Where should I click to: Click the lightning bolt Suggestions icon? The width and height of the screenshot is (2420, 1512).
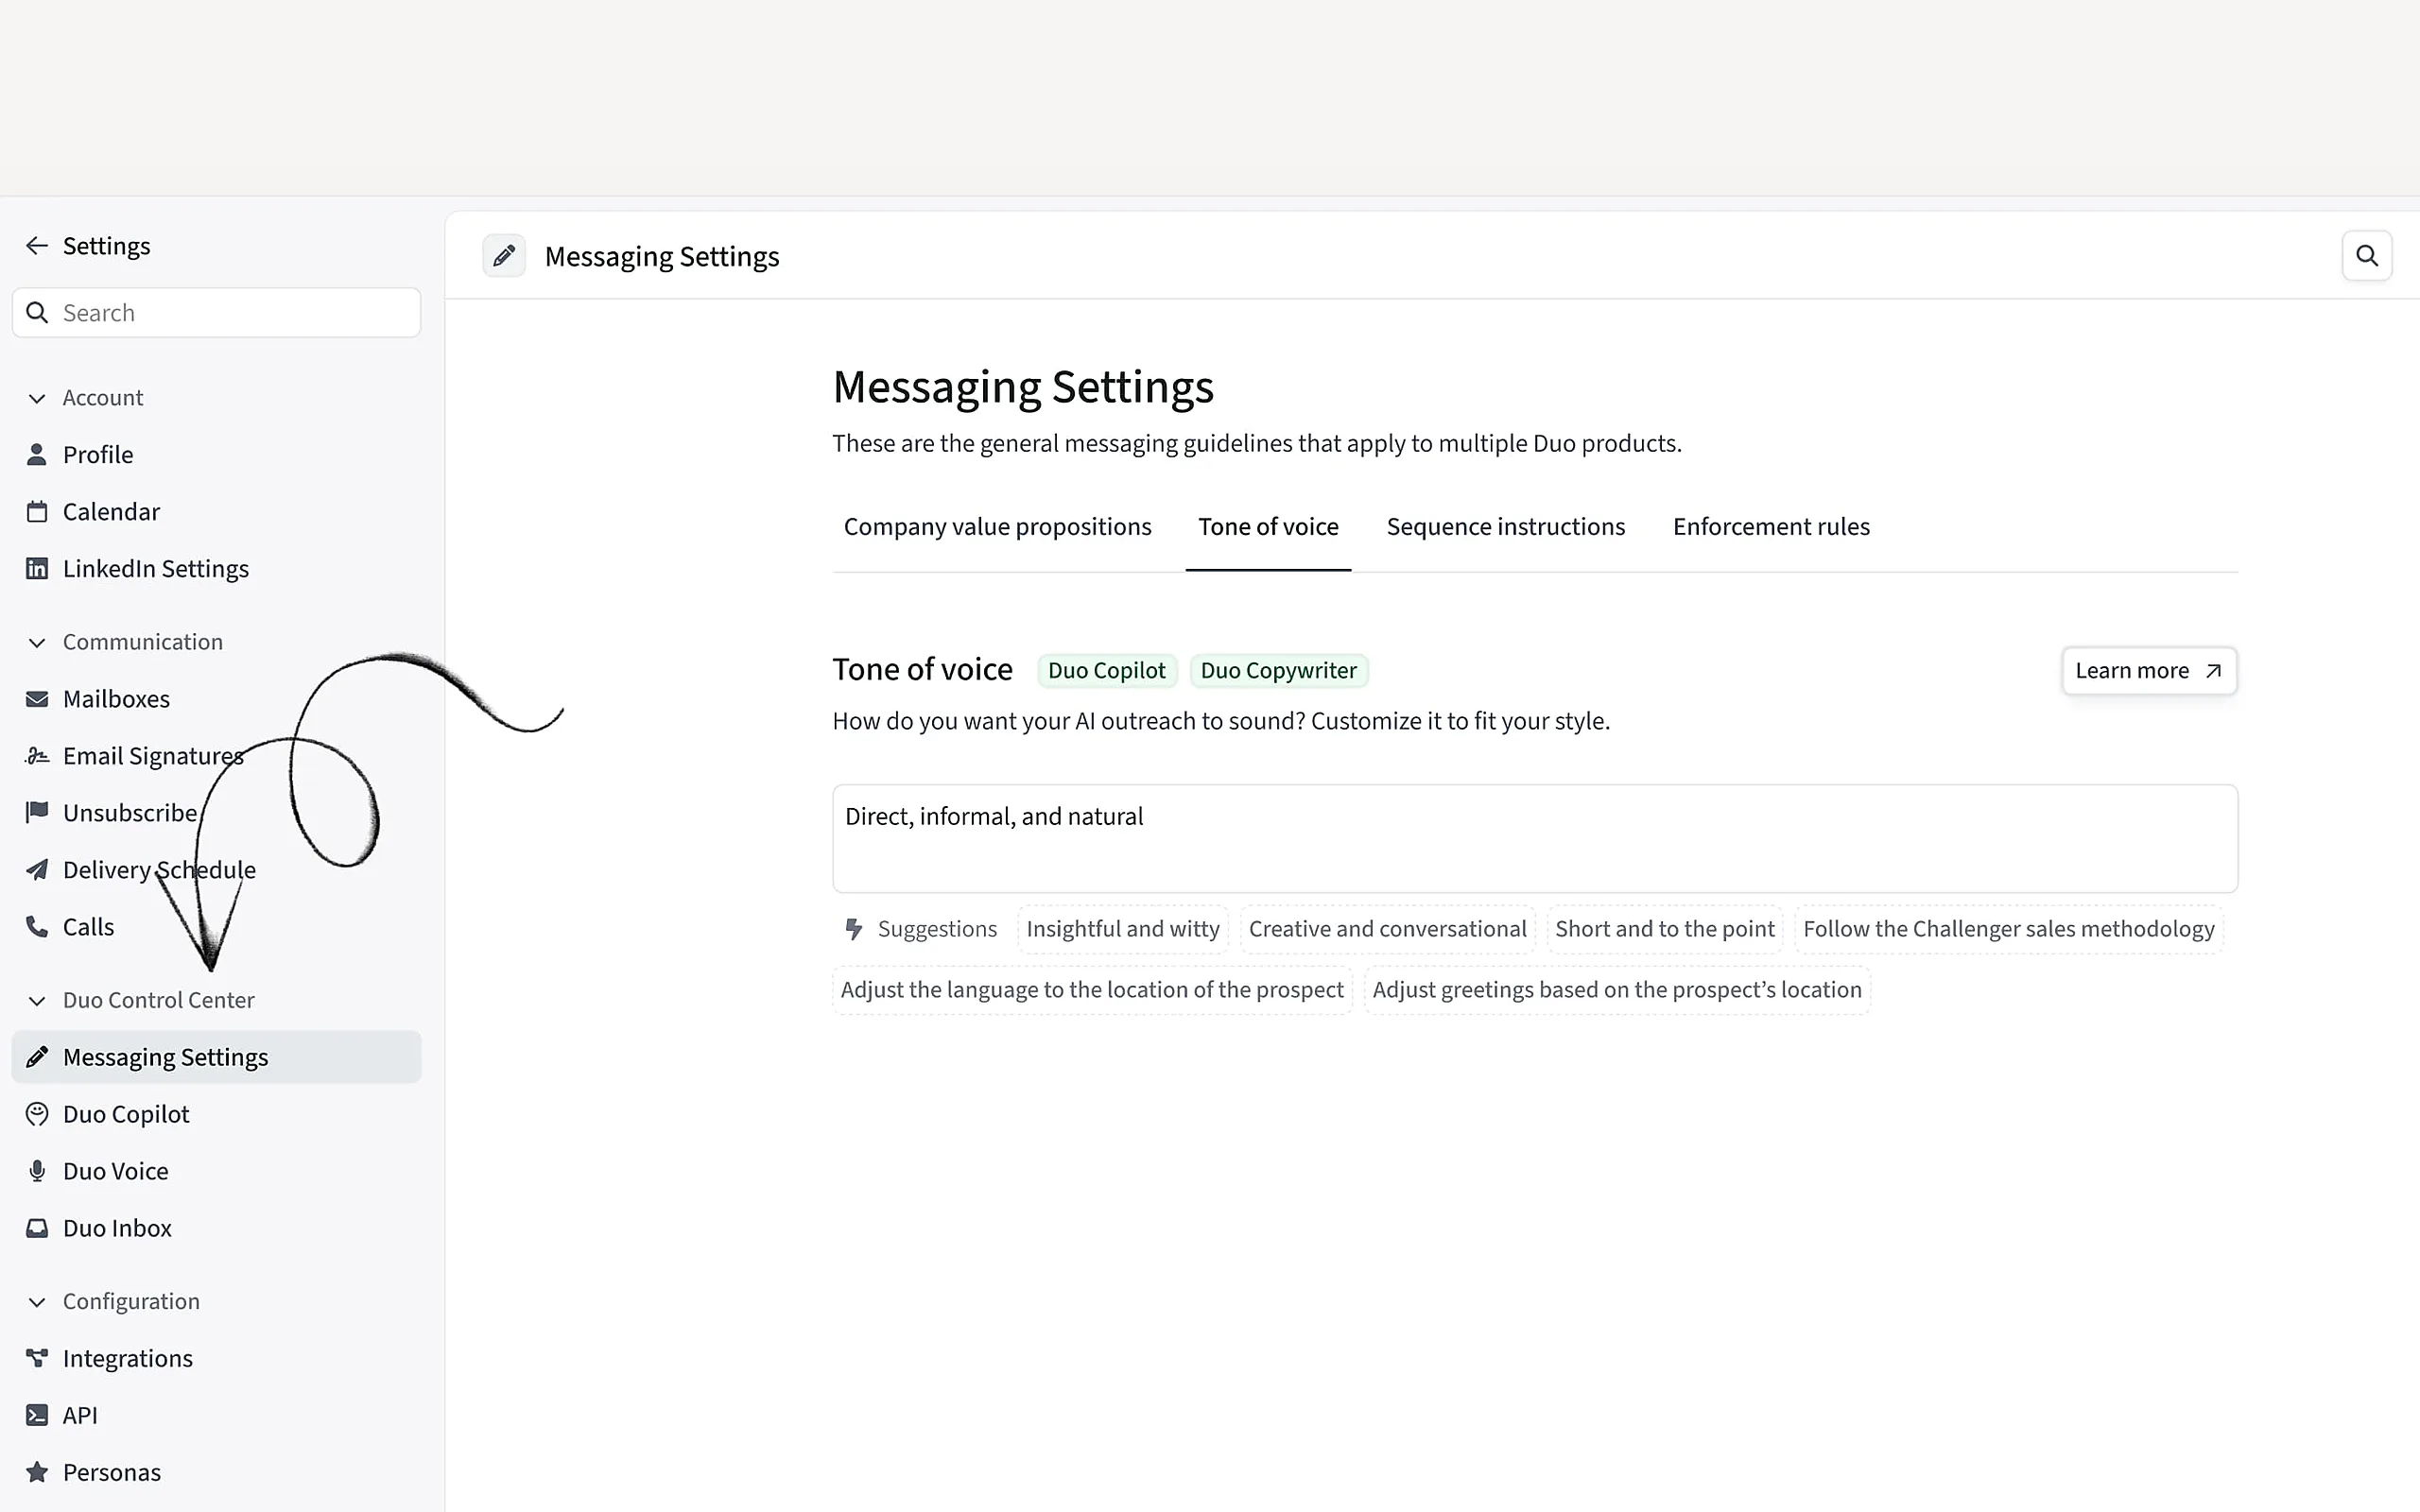coord(854,929)
